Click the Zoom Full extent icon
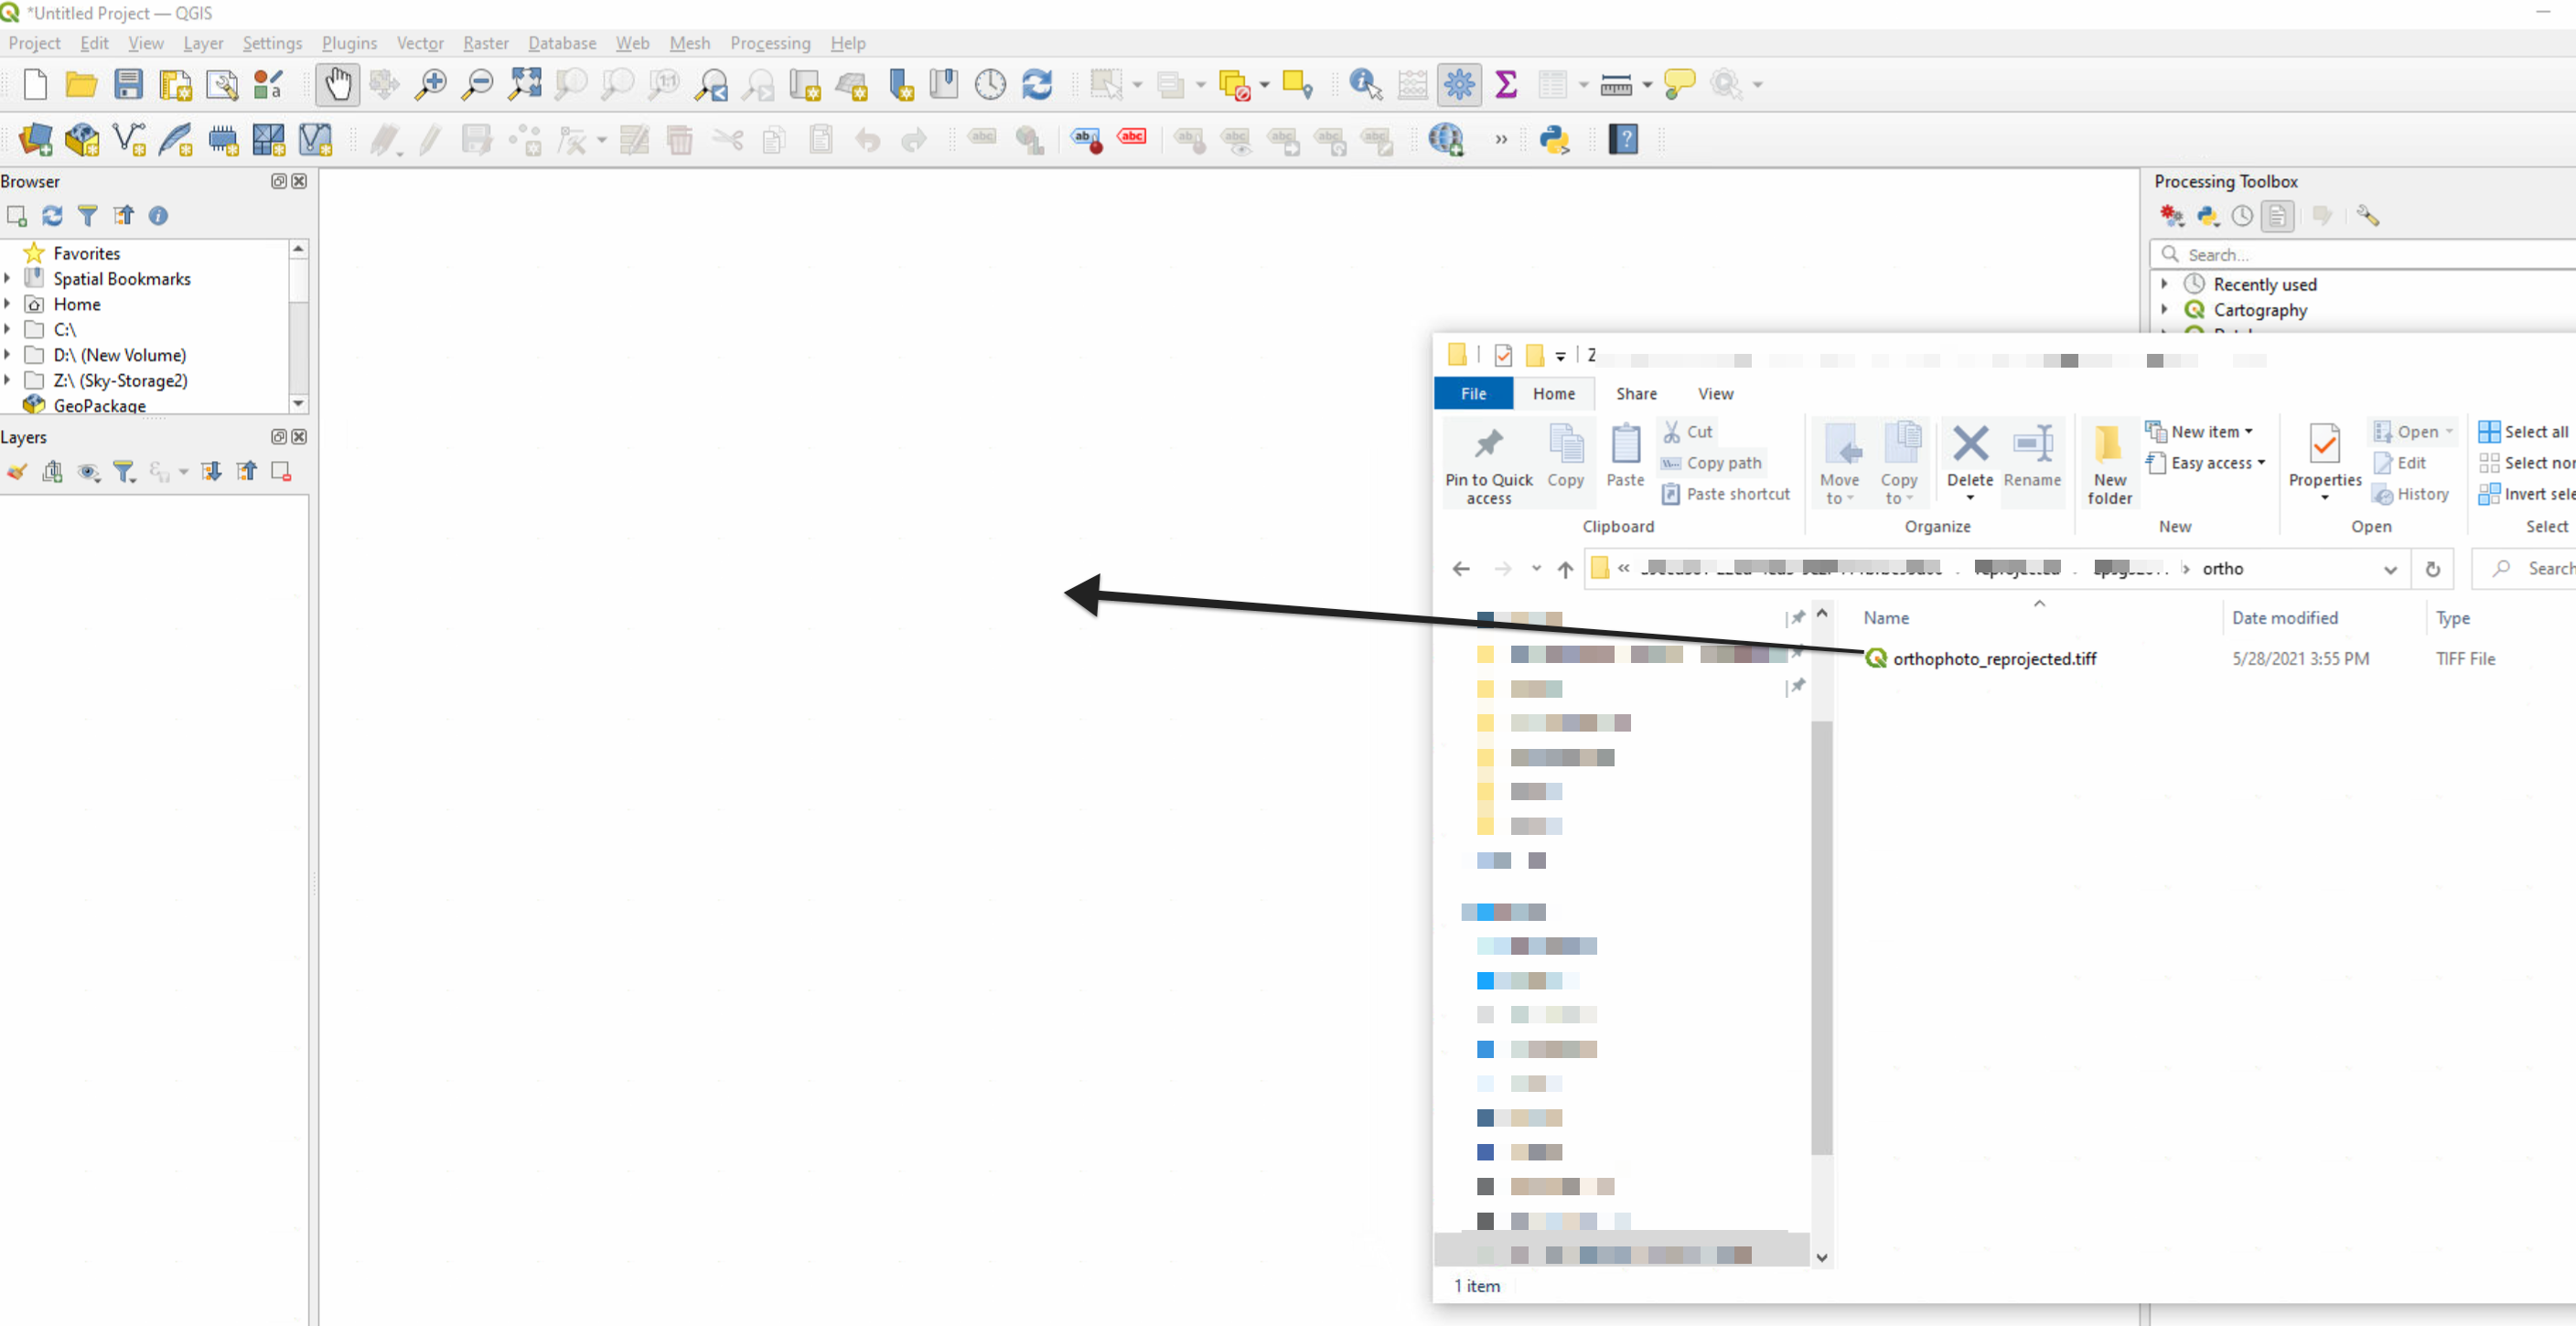 (524, 85)
